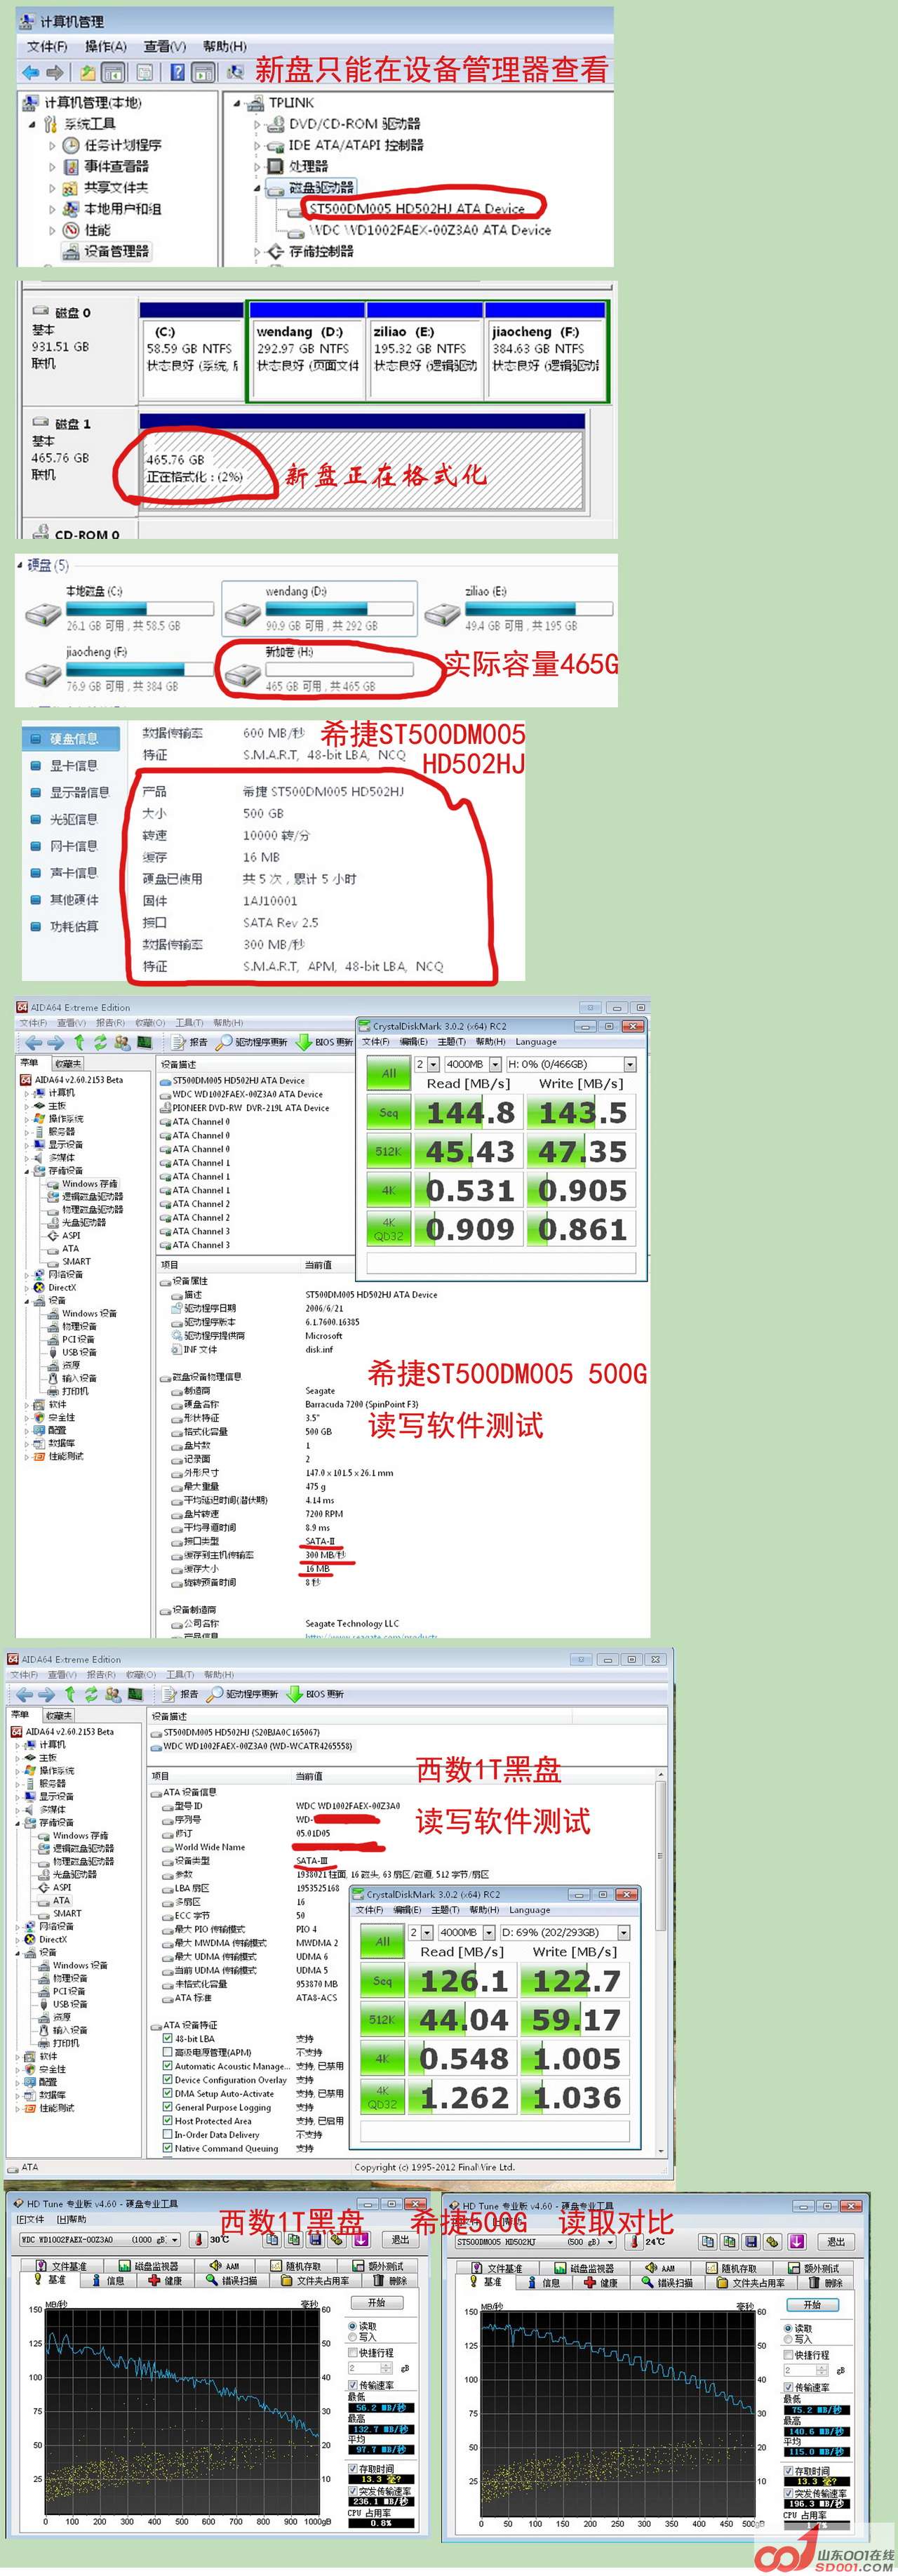The height and width of the screenshot is (2576, 898).
Task: Toggle Native Command Queuing checkbox
Action: (168, 2148)
